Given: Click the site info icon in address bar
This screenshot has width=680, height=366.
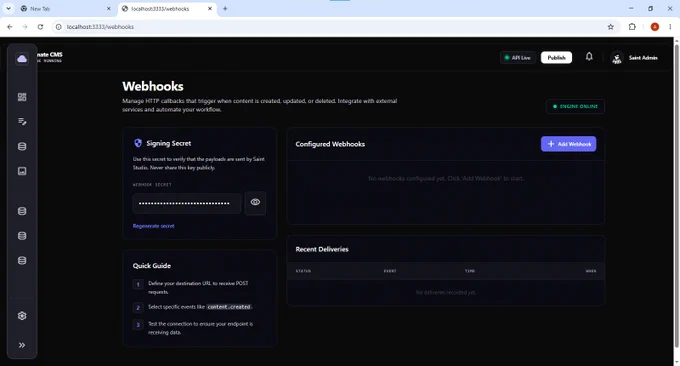Looking at the screenshot, I should coord(59,27).
